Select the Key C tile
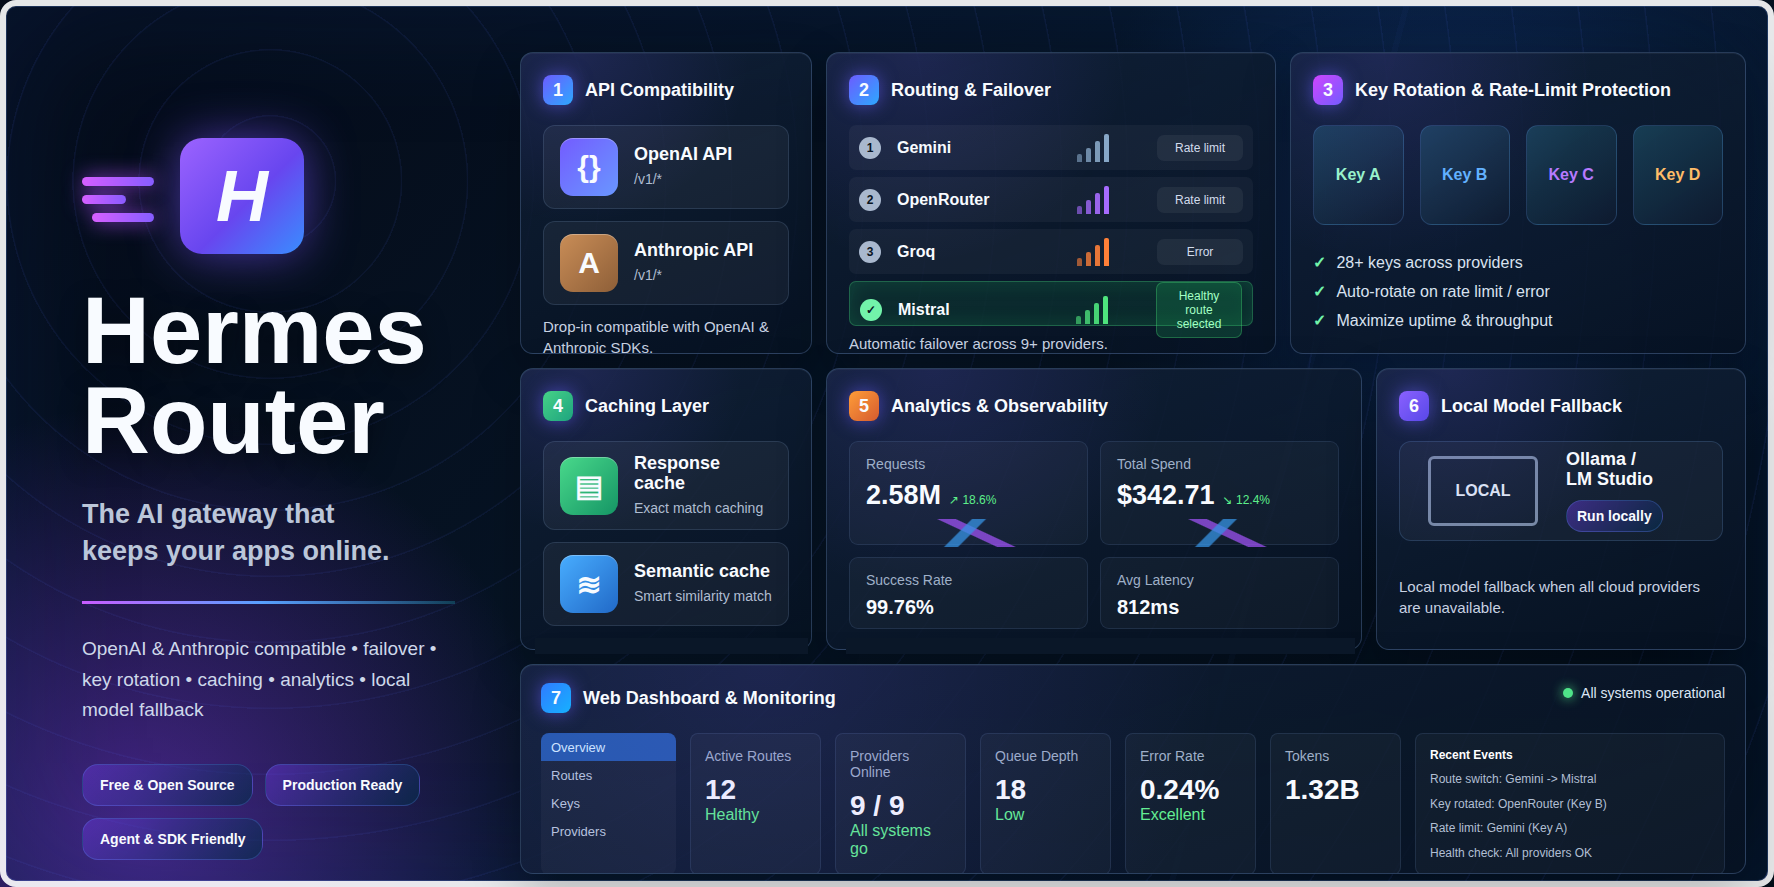Viewport: 1774px width, 887px height. [x=1571, y=175]
